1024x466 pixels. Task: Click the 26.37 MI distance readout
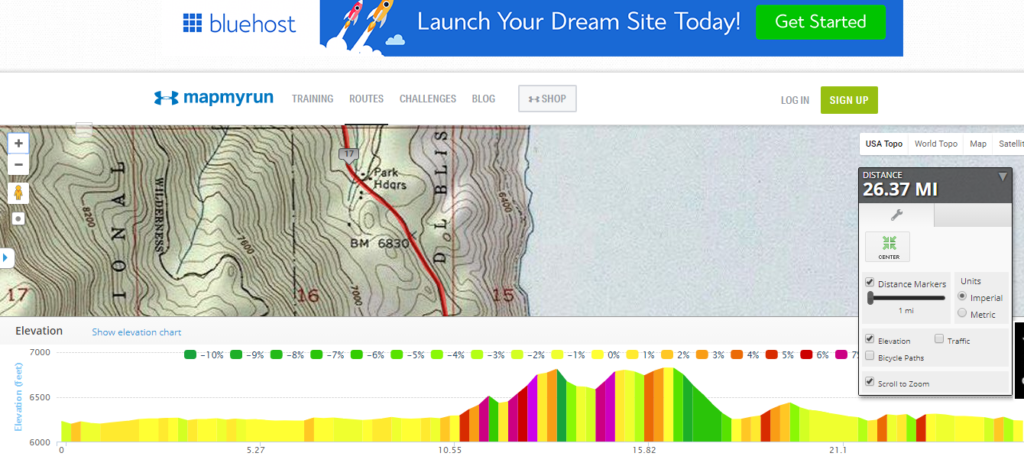[900, 190]
